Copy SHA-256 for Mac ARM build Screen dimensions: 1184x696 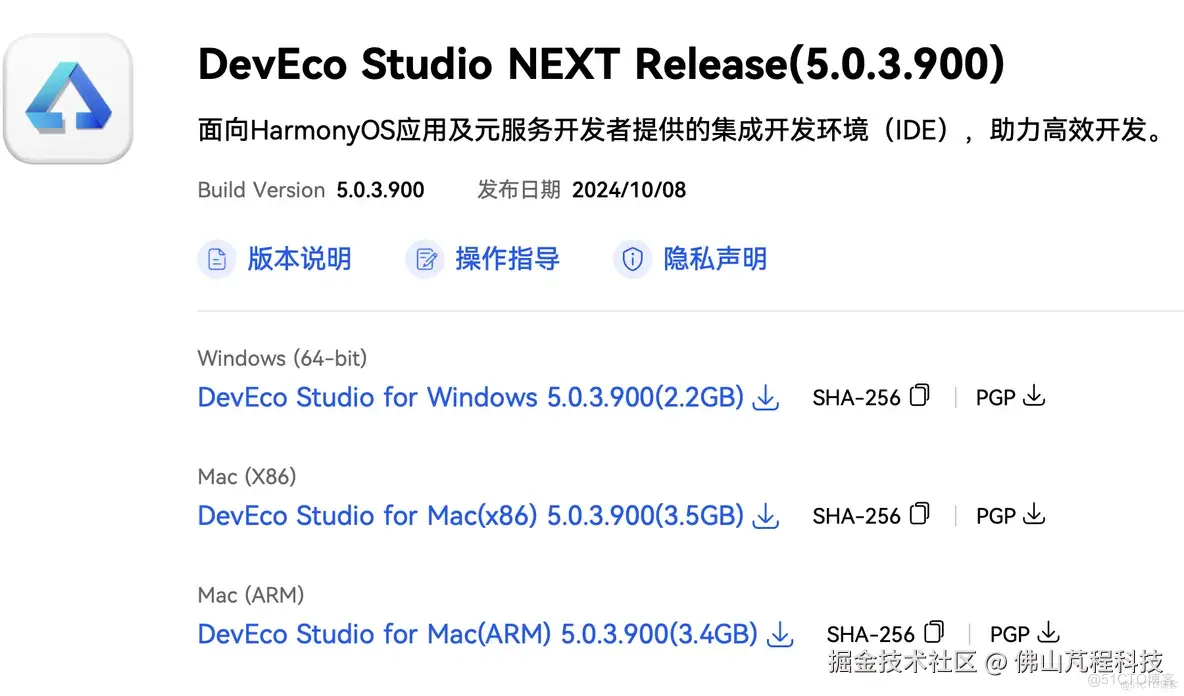933,632
